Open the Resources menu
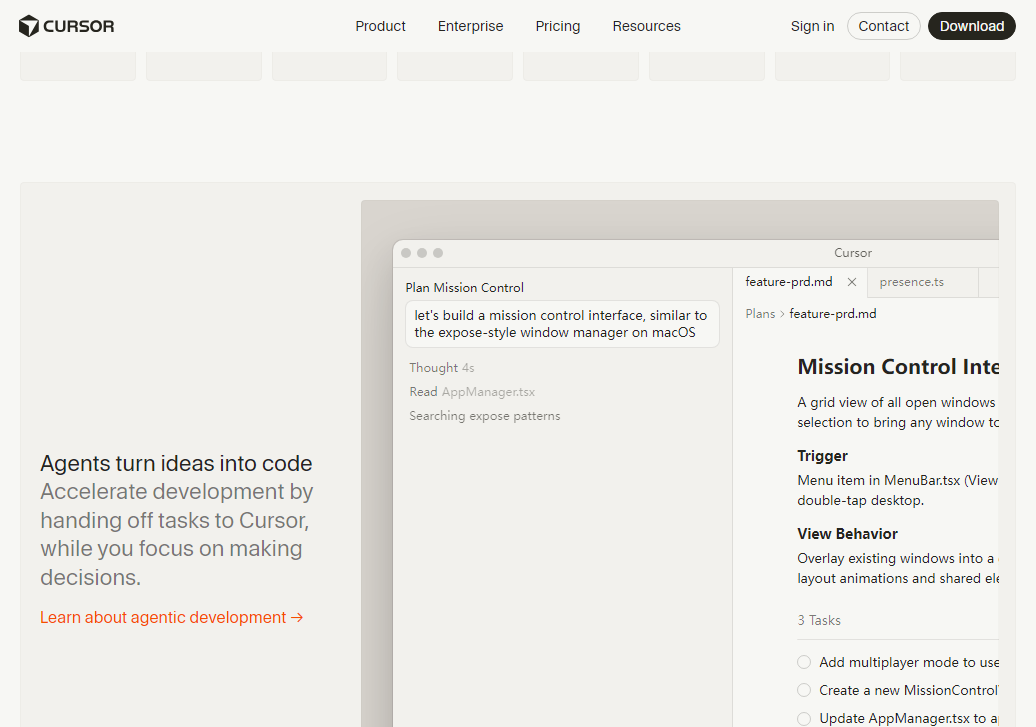Viewport: 1036px width, 727px height. (646, 26)
